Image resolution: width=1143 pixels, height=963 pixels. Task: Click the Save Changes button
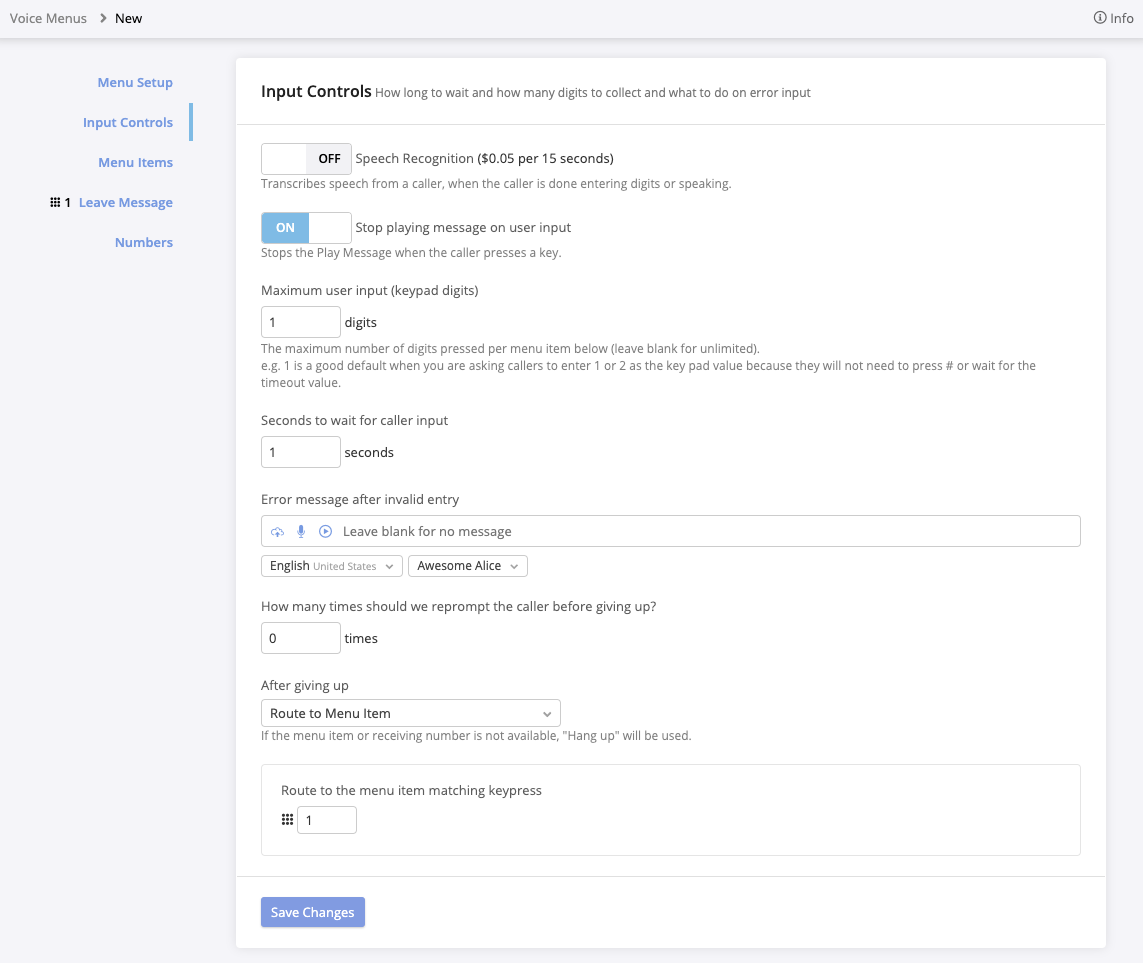[x=313, y=912]
